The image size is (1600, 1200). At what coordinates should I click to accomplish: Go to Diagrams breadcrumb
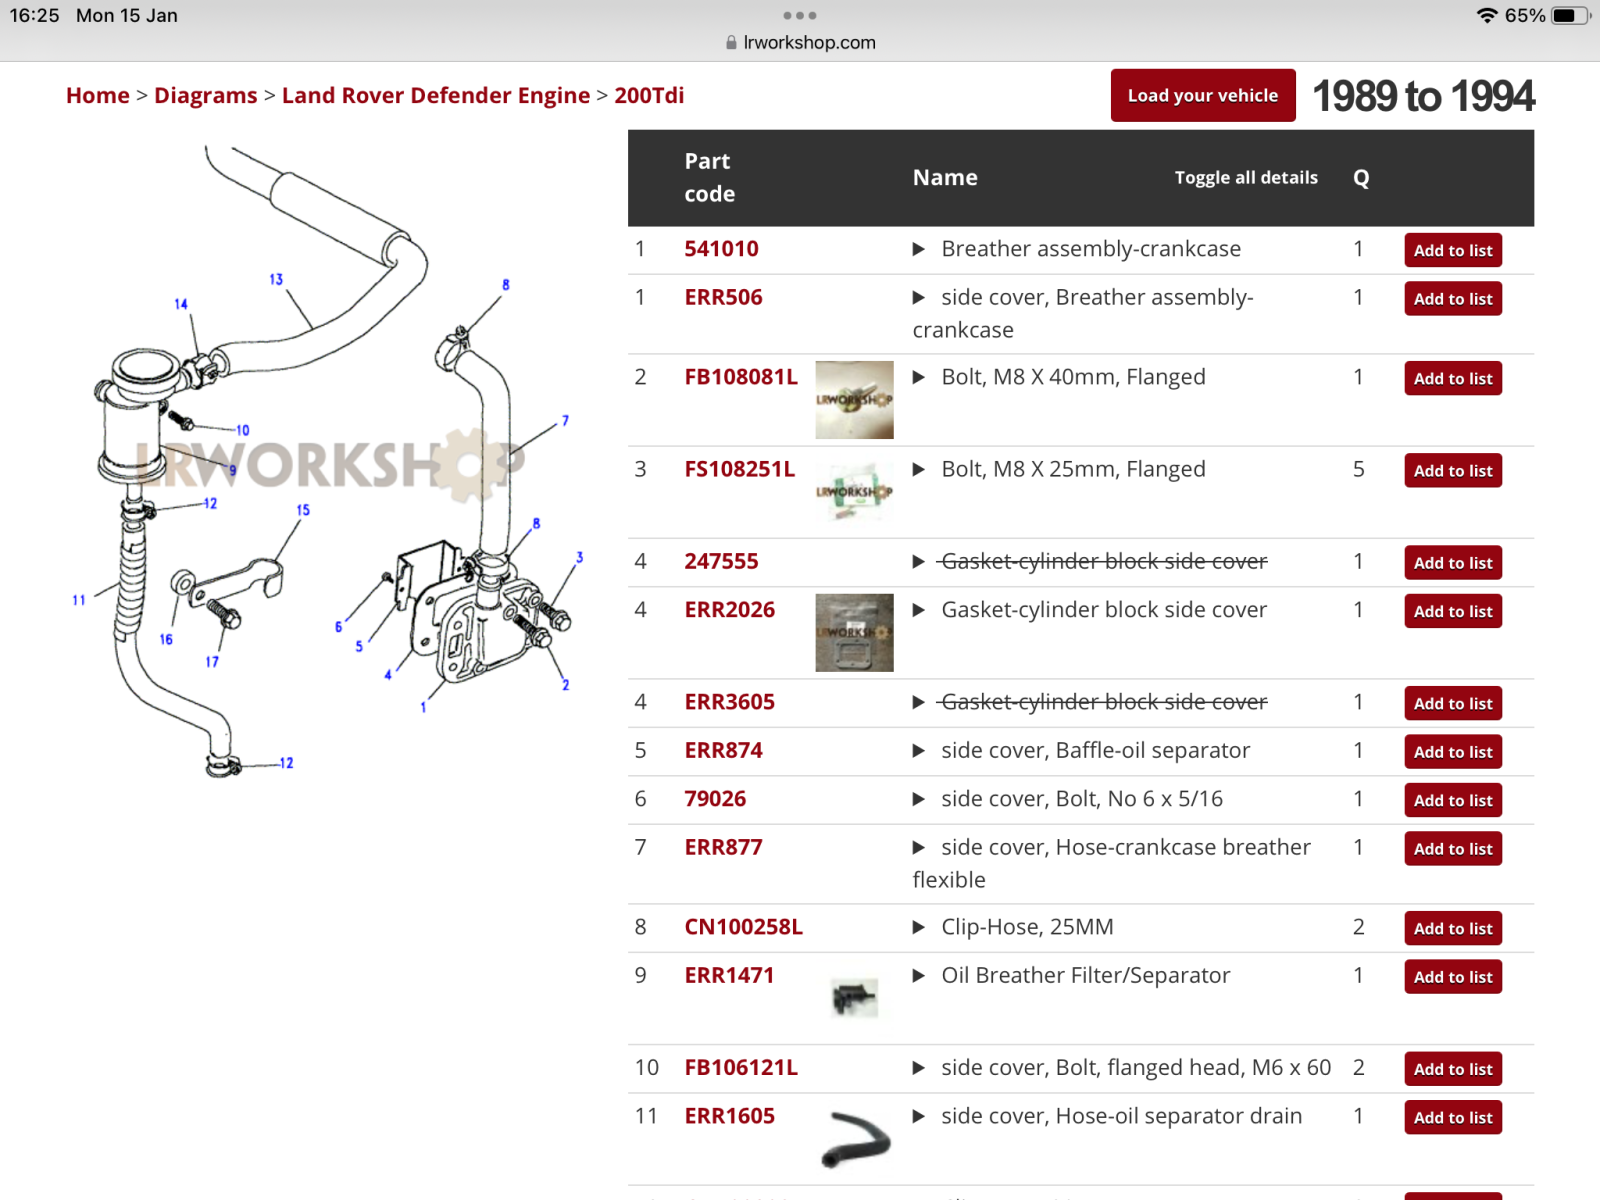206,95
